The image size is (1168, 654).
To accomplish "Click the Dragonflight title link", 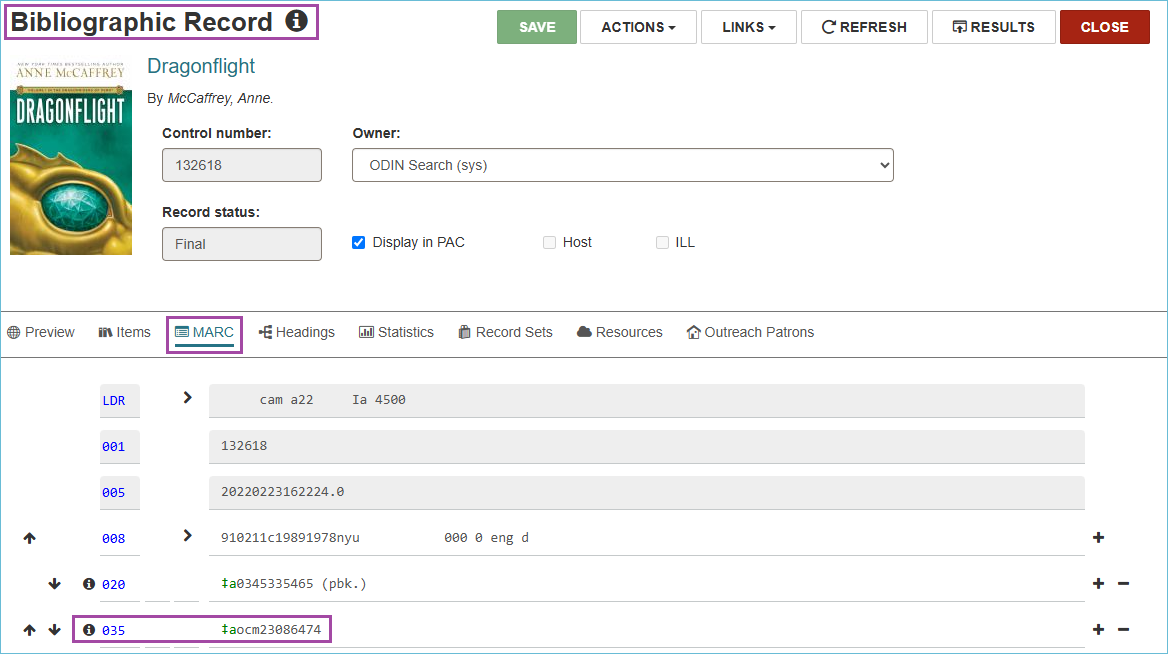I will coord(201,66).
